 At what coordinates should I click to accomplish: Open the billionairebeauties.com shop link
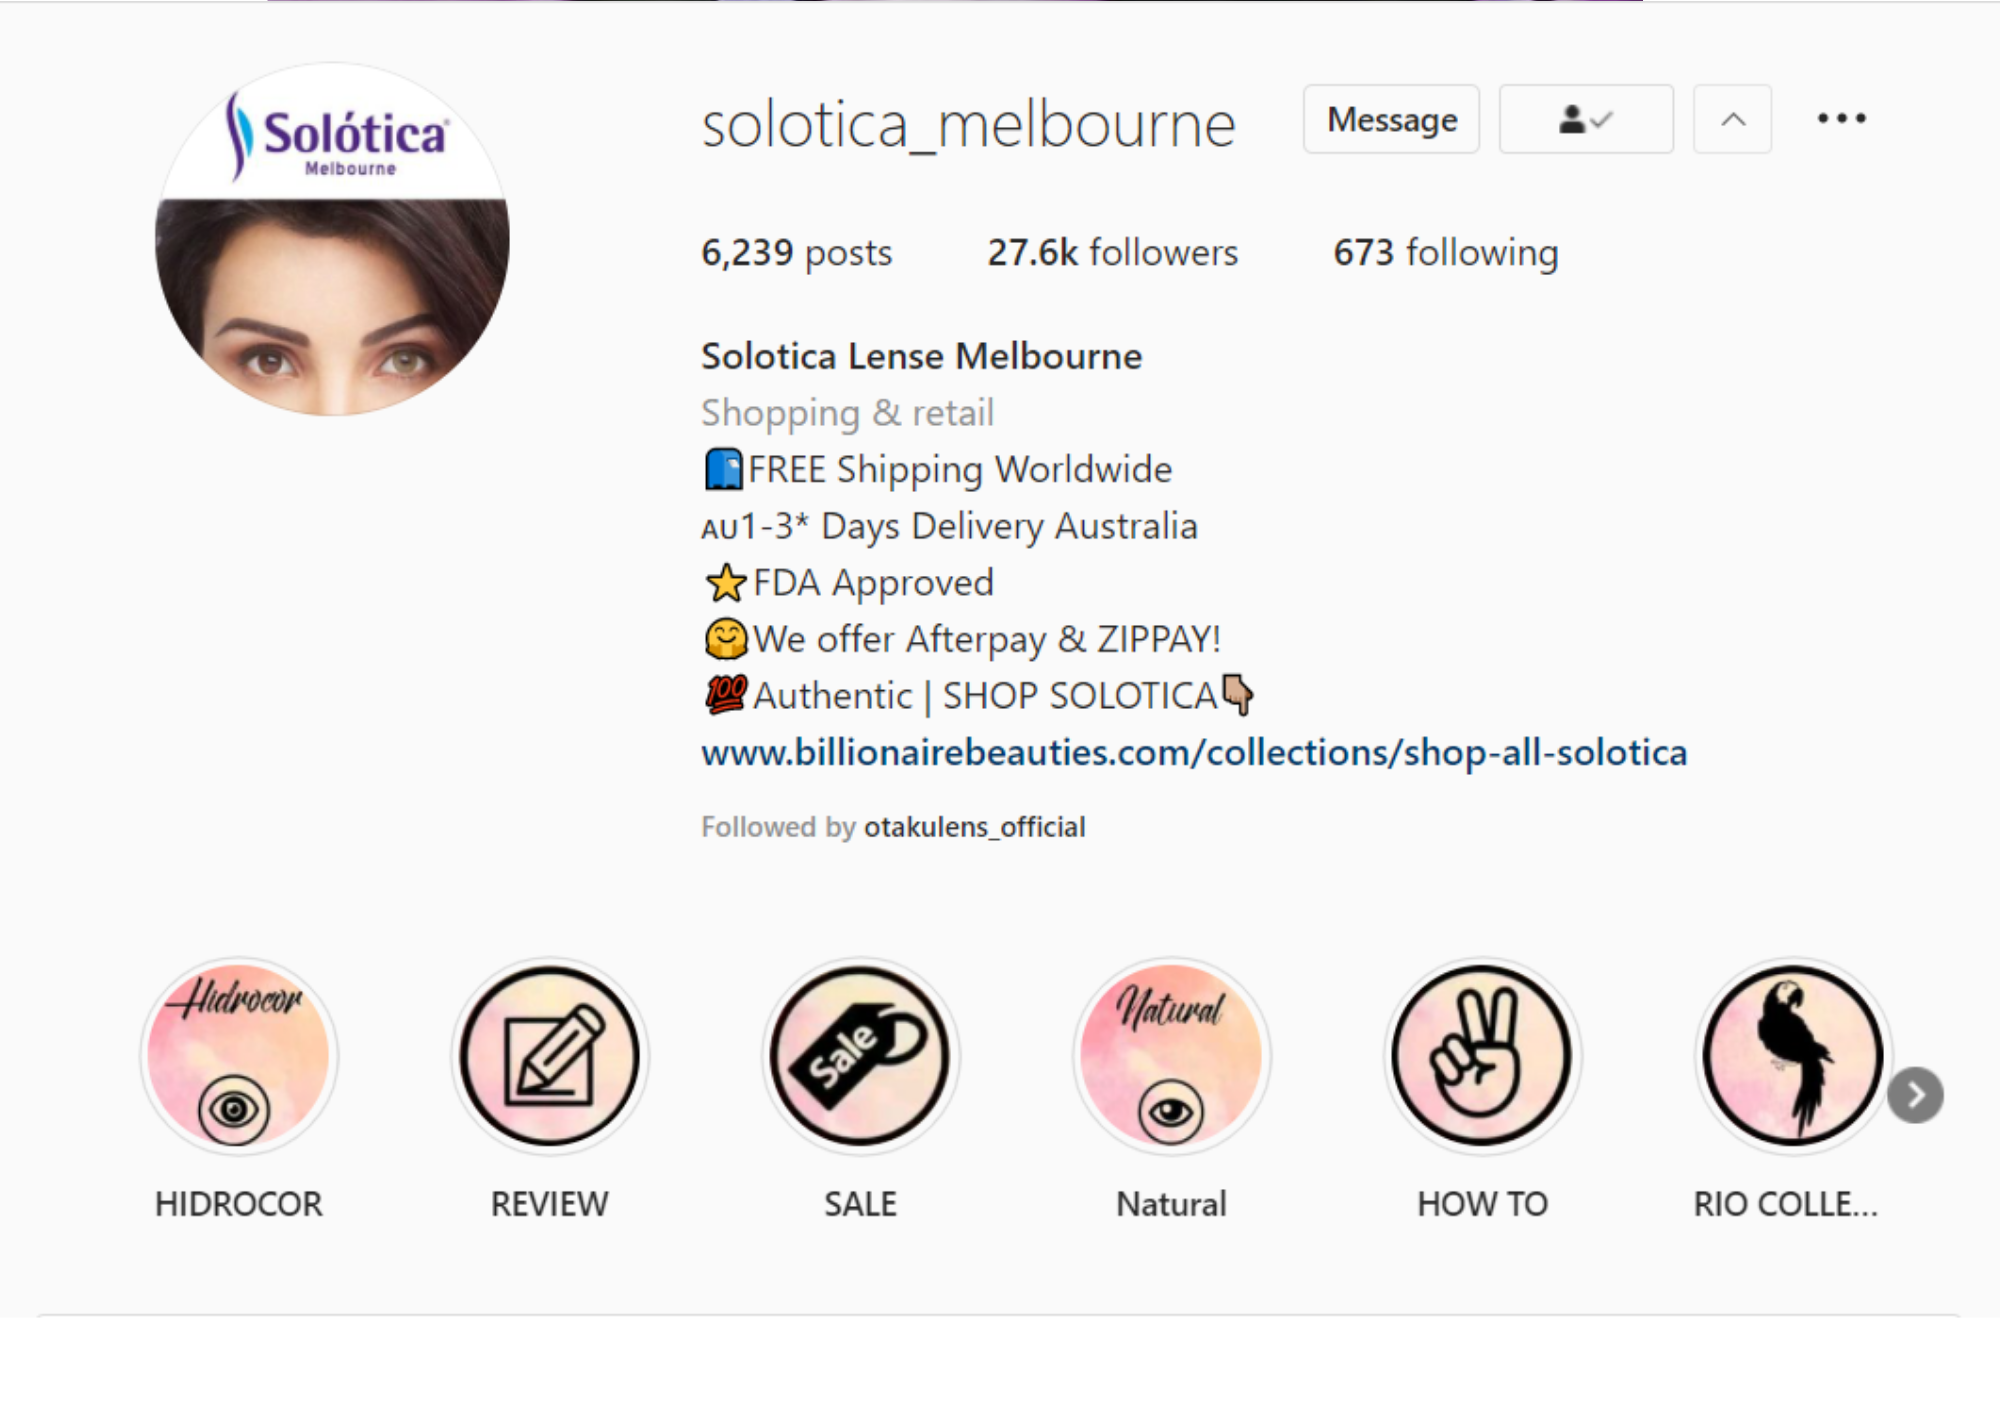click(1194, 752)
